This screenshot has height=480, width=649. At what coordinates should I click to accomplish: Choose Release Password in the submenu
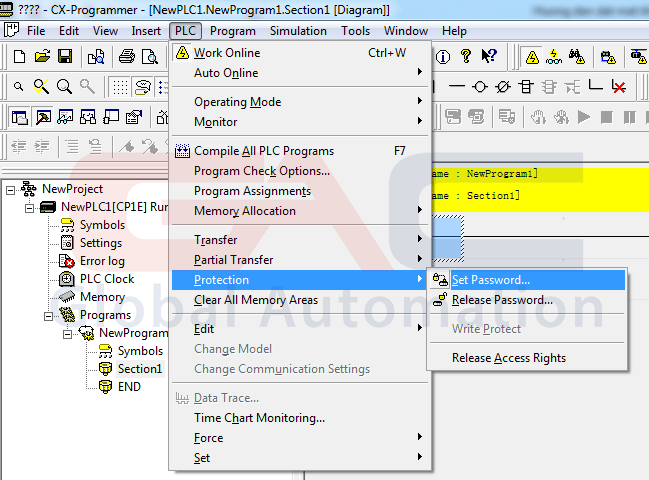click(x=527, y=300)
